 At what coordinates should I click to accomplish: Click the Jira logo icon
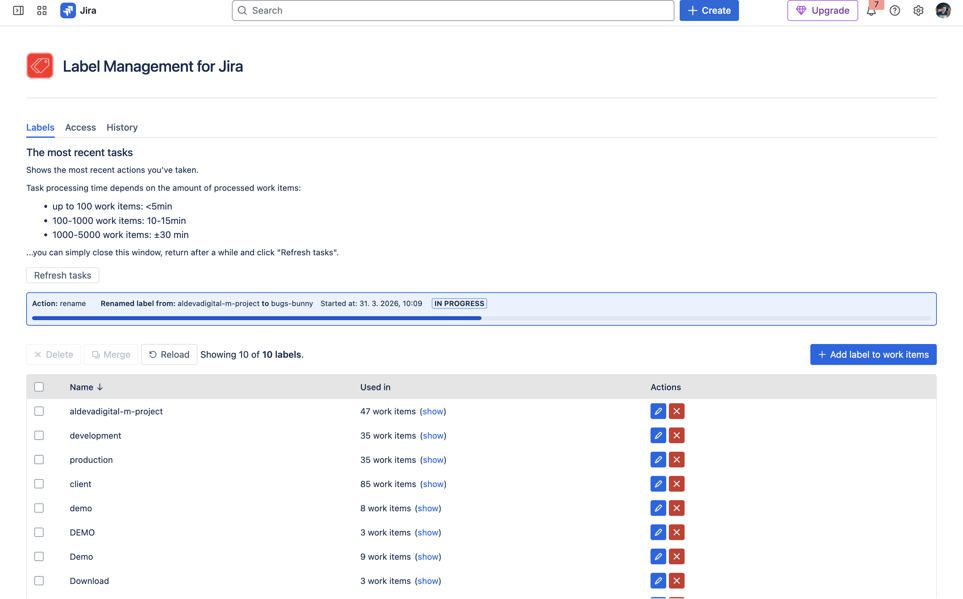point(68,11)
